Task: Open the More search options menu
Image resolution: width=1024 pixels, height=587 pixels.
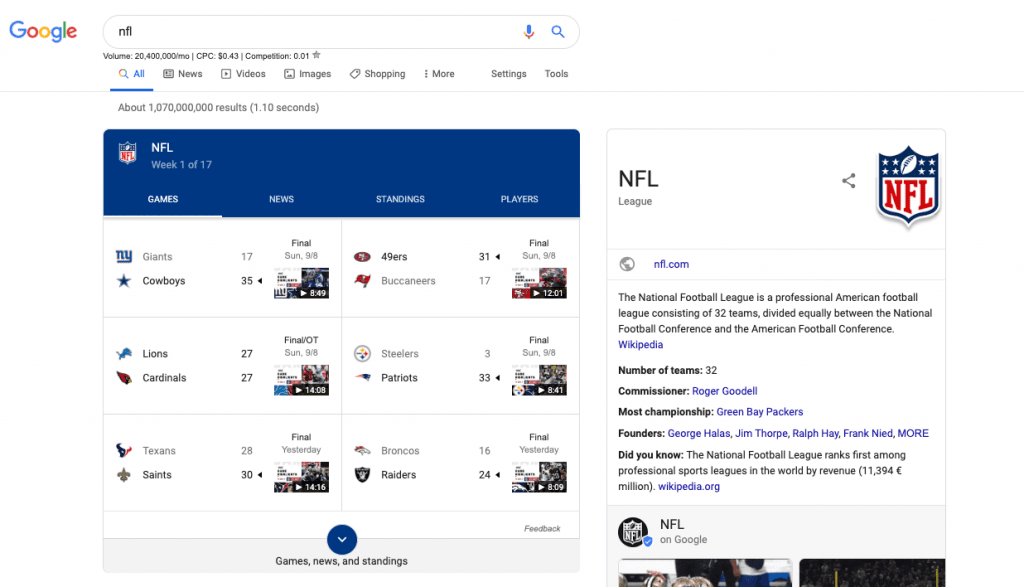Action: pos(439,74)
